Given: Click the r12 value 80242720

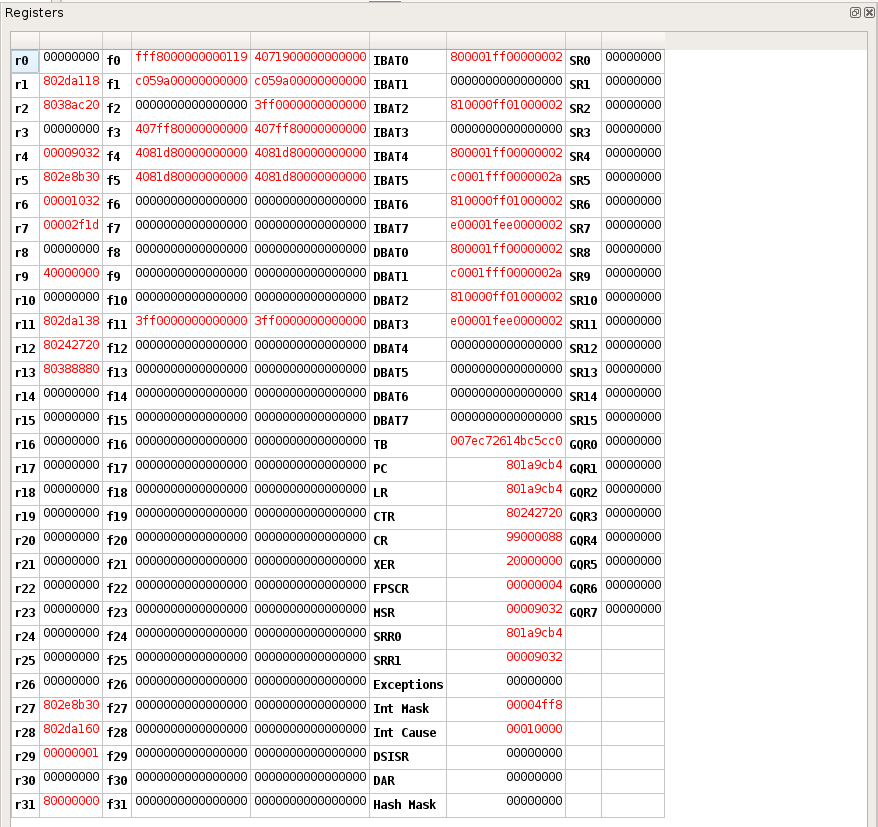Looking at the screenshot, I should [x=71, y=345].
